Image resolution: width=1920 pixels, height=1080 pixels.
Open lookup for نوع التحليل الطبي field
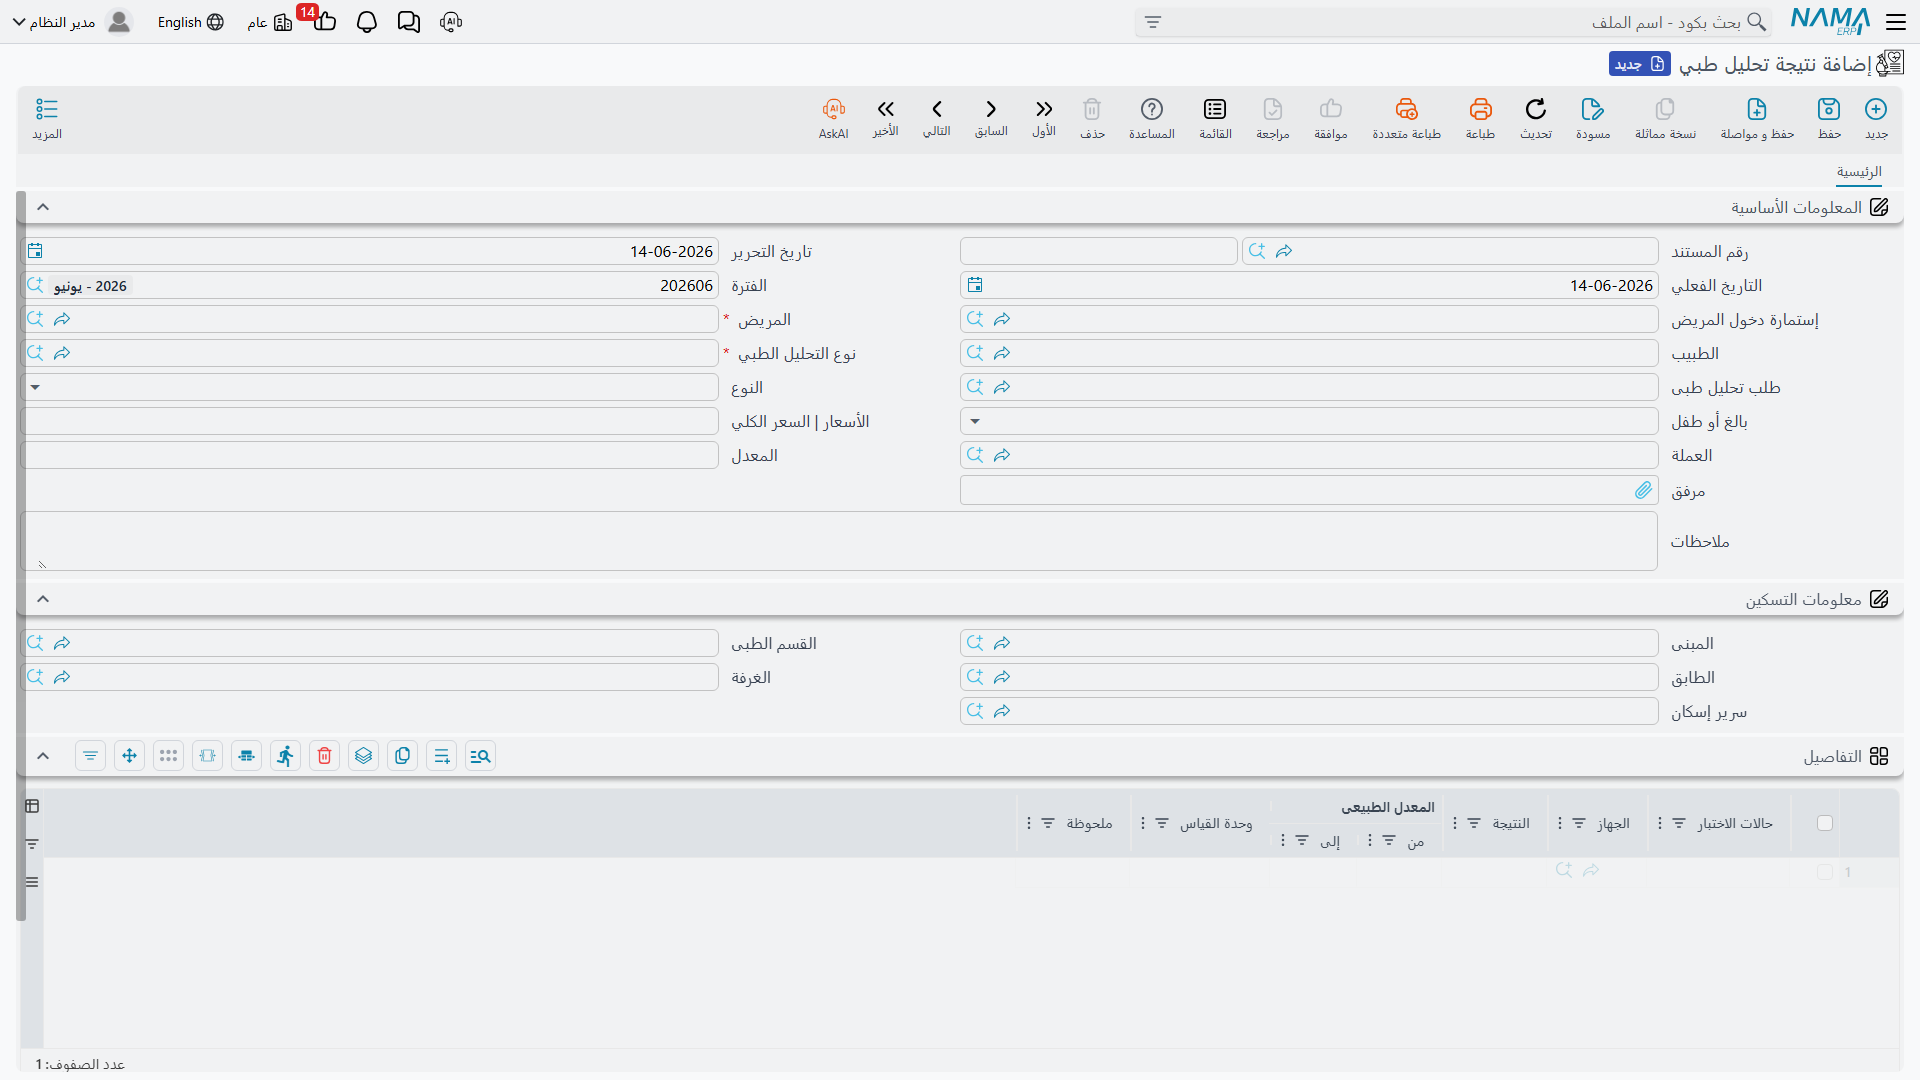(x=35, y=353)
